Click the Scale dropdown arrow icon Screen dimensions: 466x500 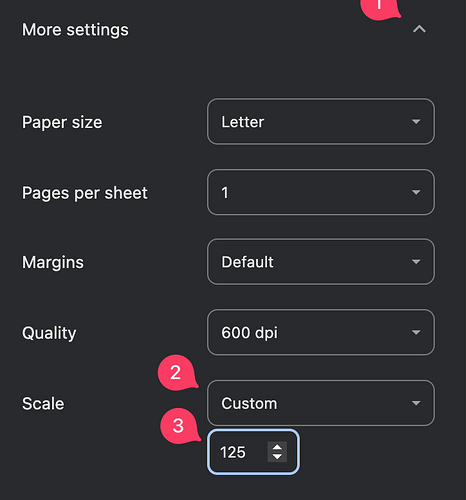point(416,403)
